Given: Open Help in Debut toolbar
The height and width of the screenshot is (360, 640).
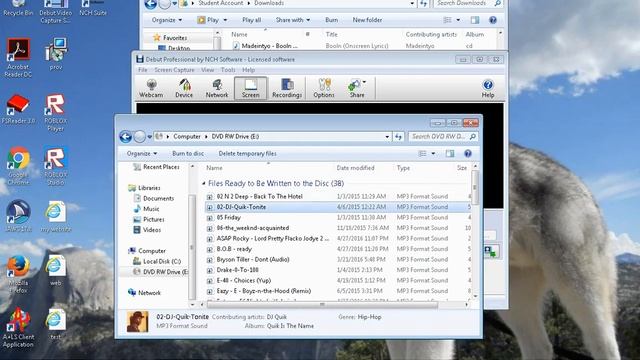Looking at the screenshot, I should click(x=488, y=88).
